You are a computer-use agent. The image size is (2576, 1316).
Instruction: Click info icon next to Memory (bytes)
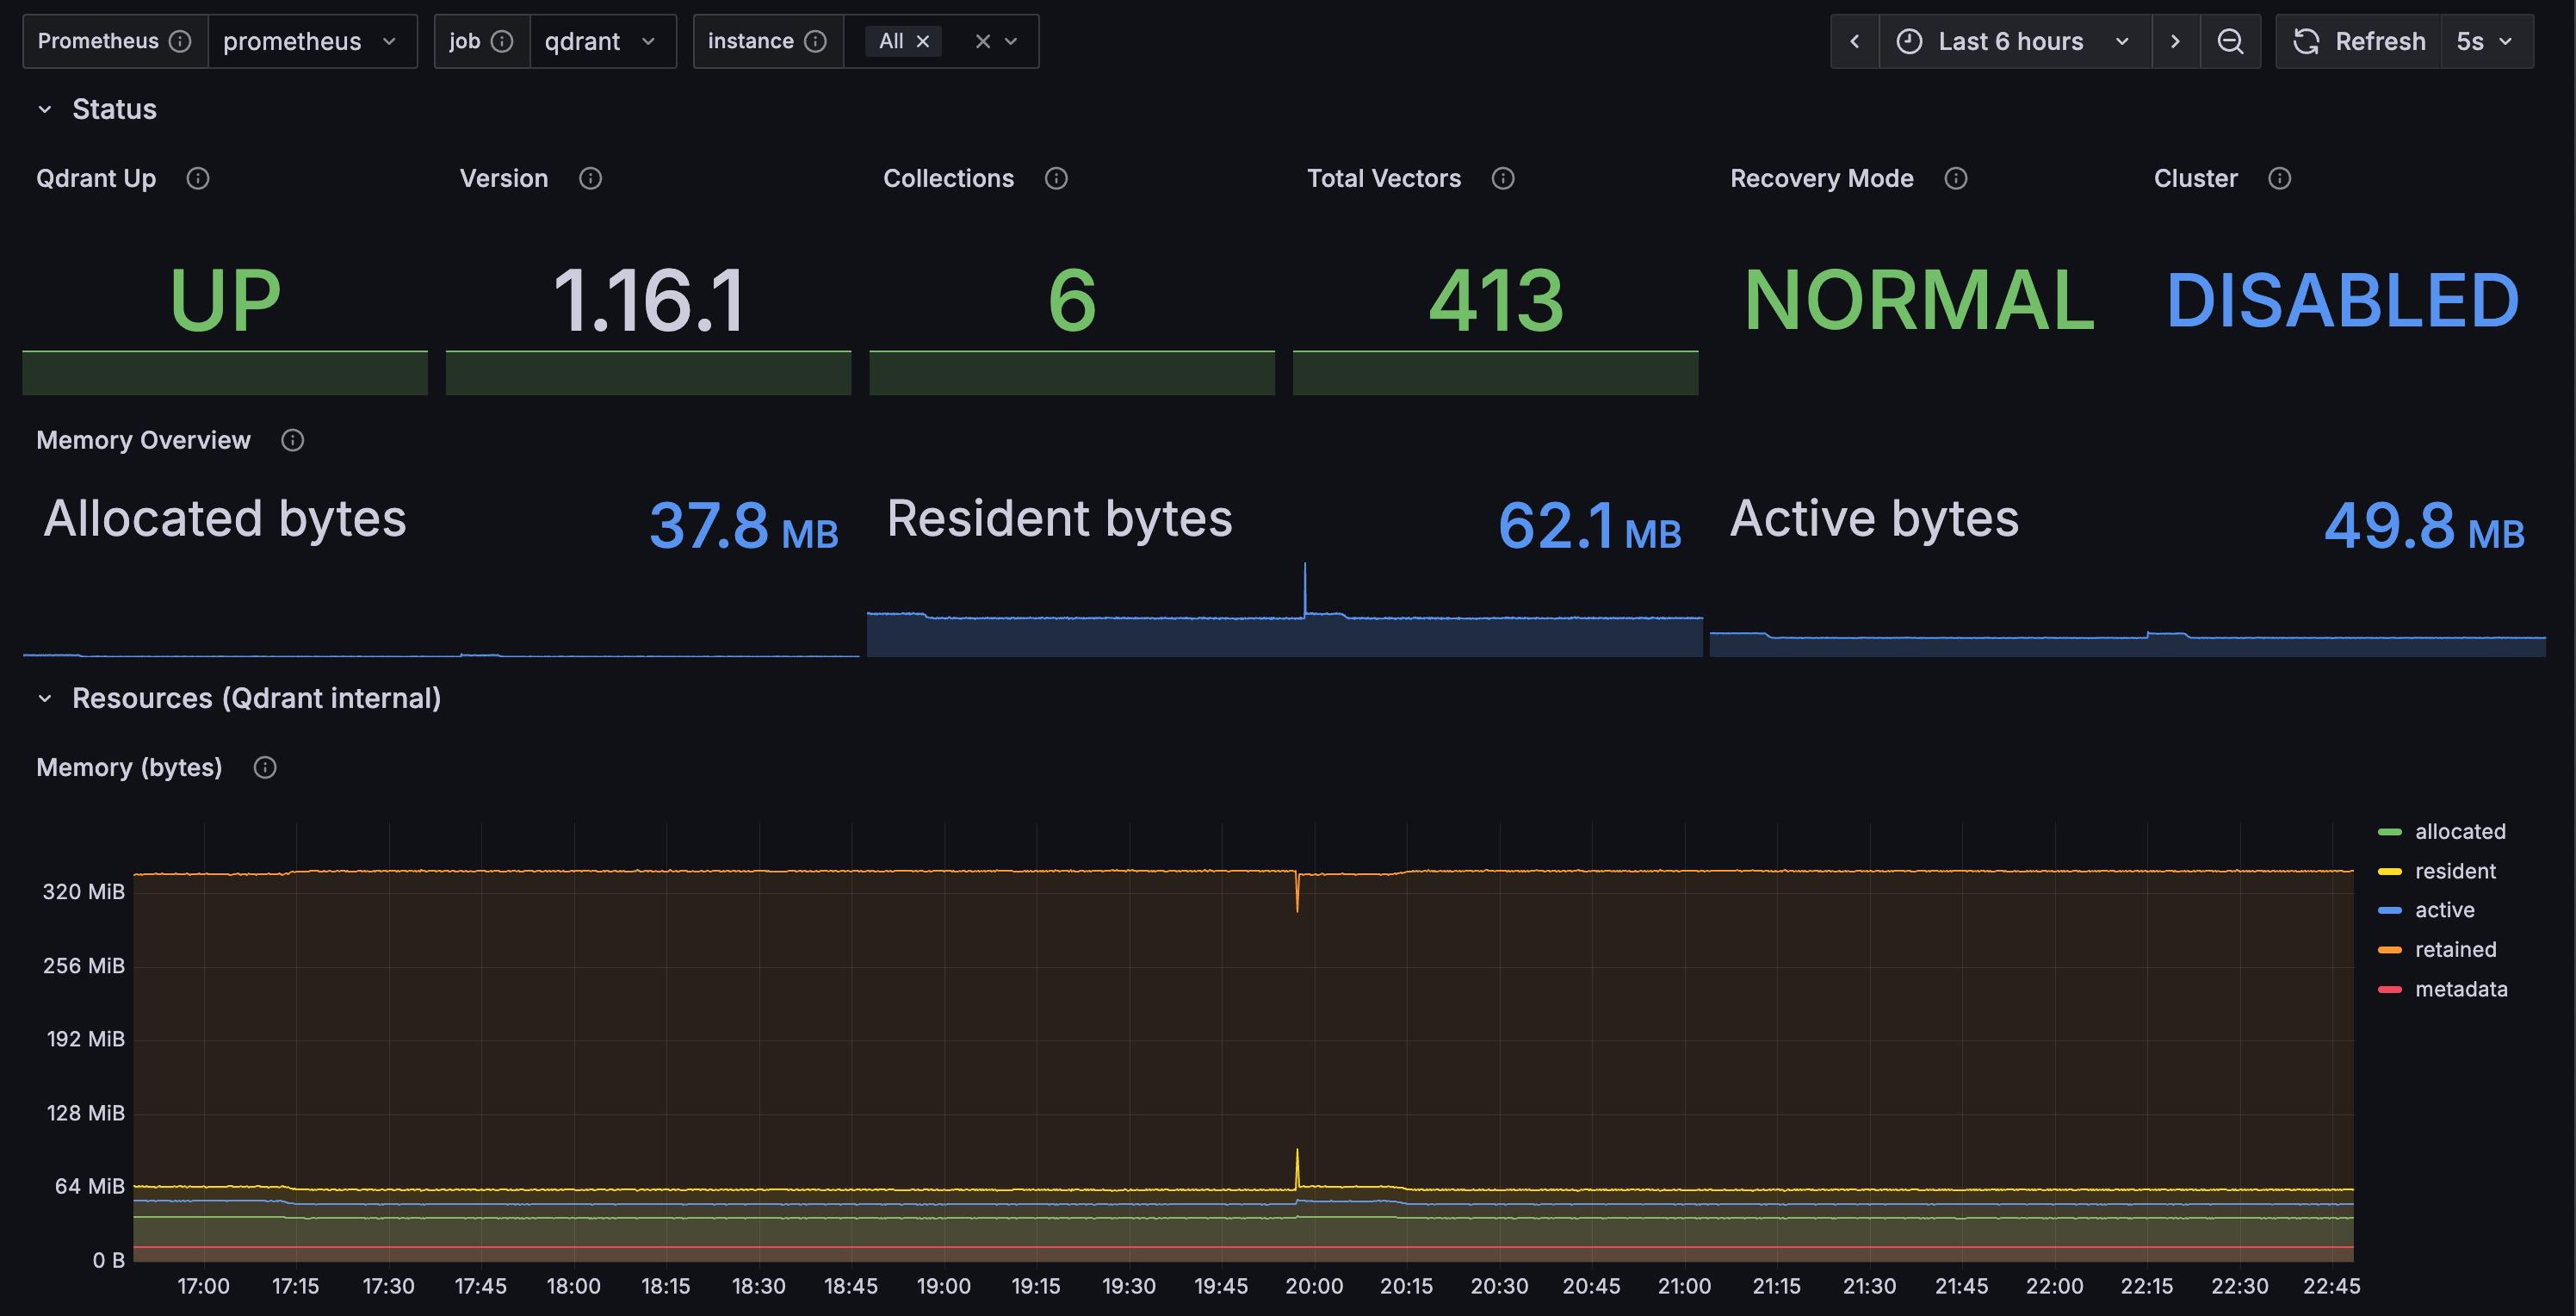pos(264,767)
